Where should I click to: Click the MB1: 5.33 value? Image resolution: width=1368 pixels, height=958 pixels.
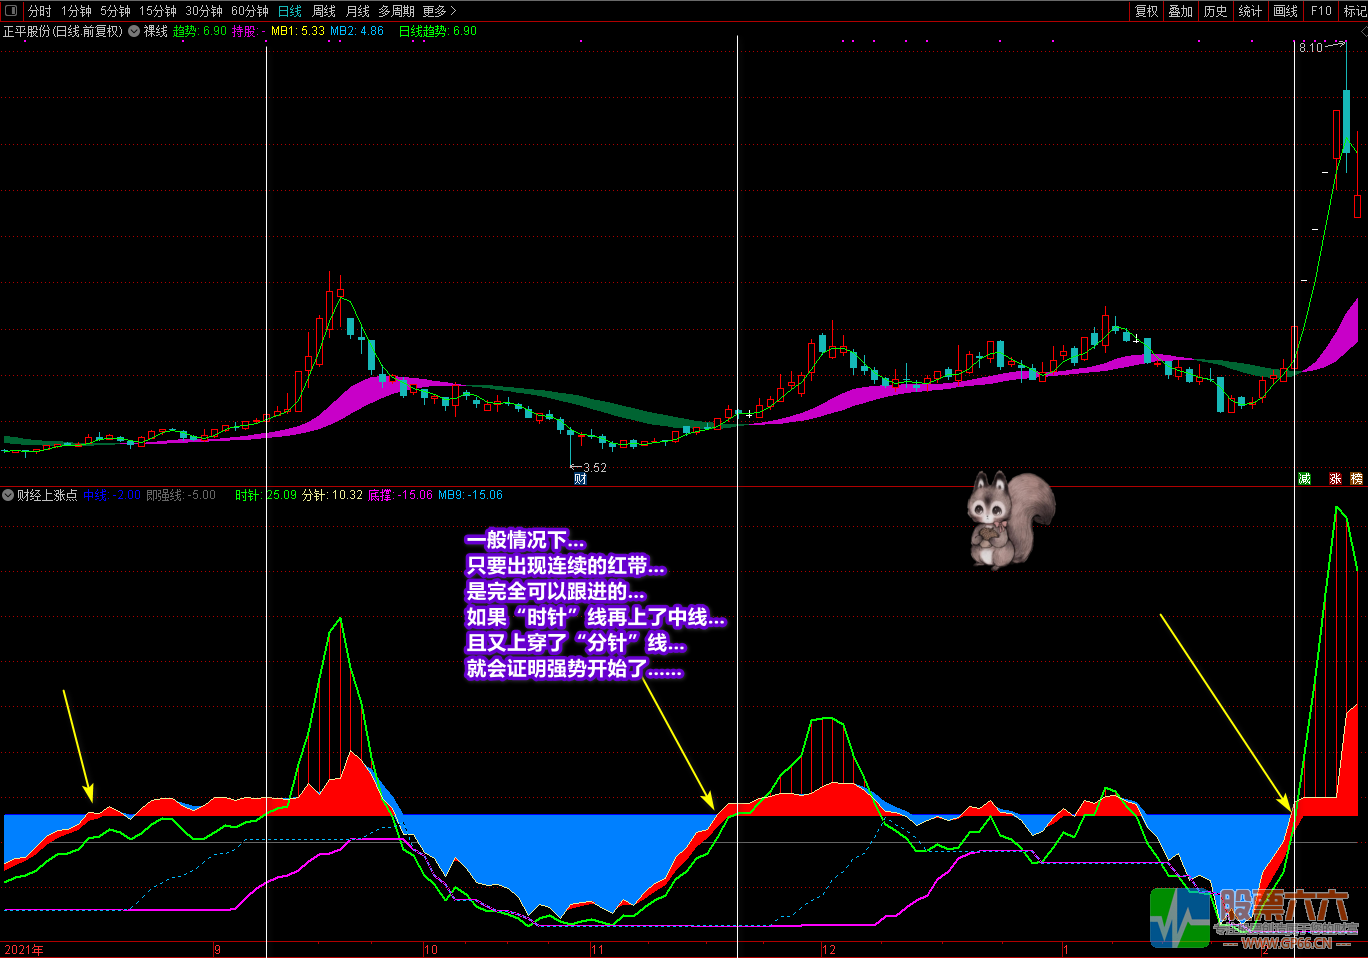(x=298, y=31)
